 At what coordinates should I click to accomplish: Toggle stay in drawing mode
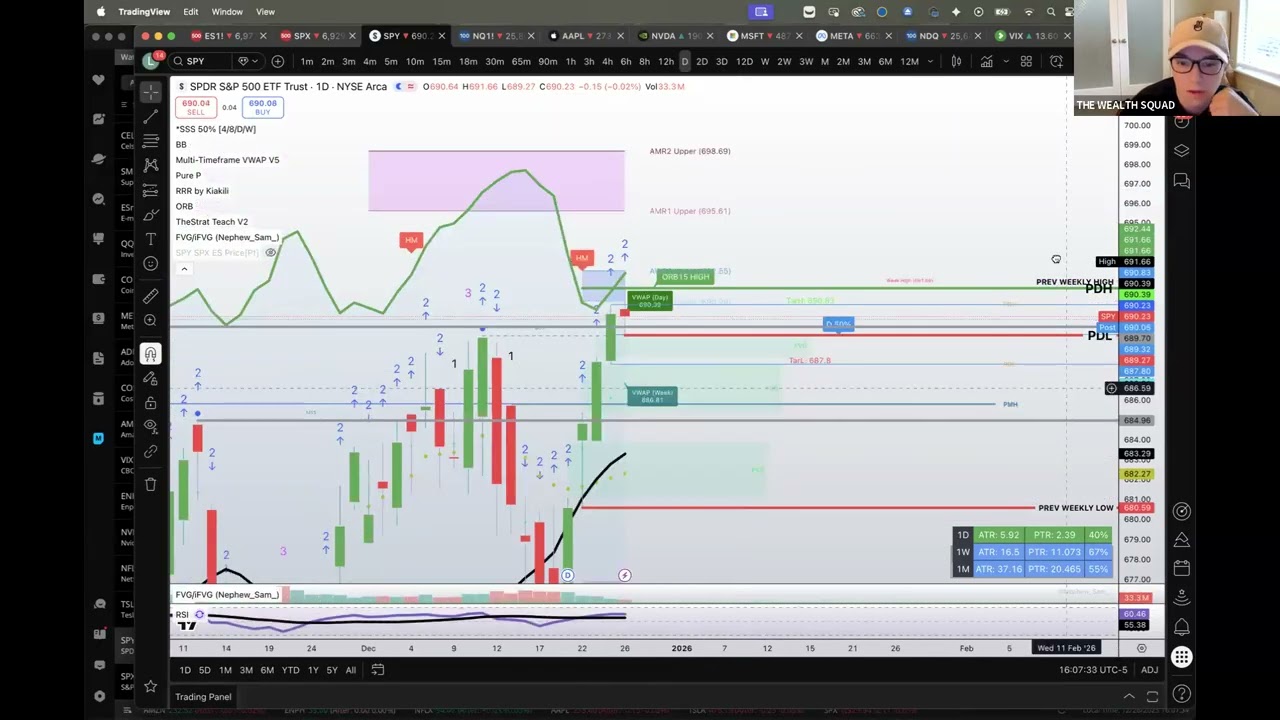click(150, 378)
